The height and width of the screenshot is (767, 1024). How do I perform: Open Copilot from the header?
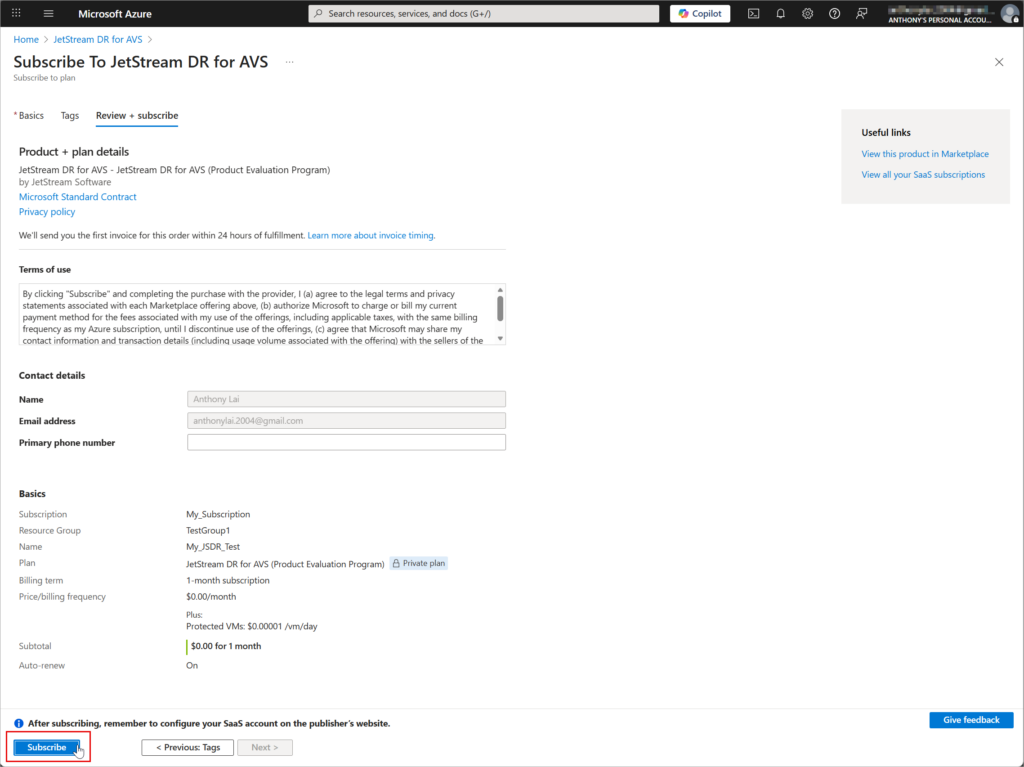click(700, 14)
